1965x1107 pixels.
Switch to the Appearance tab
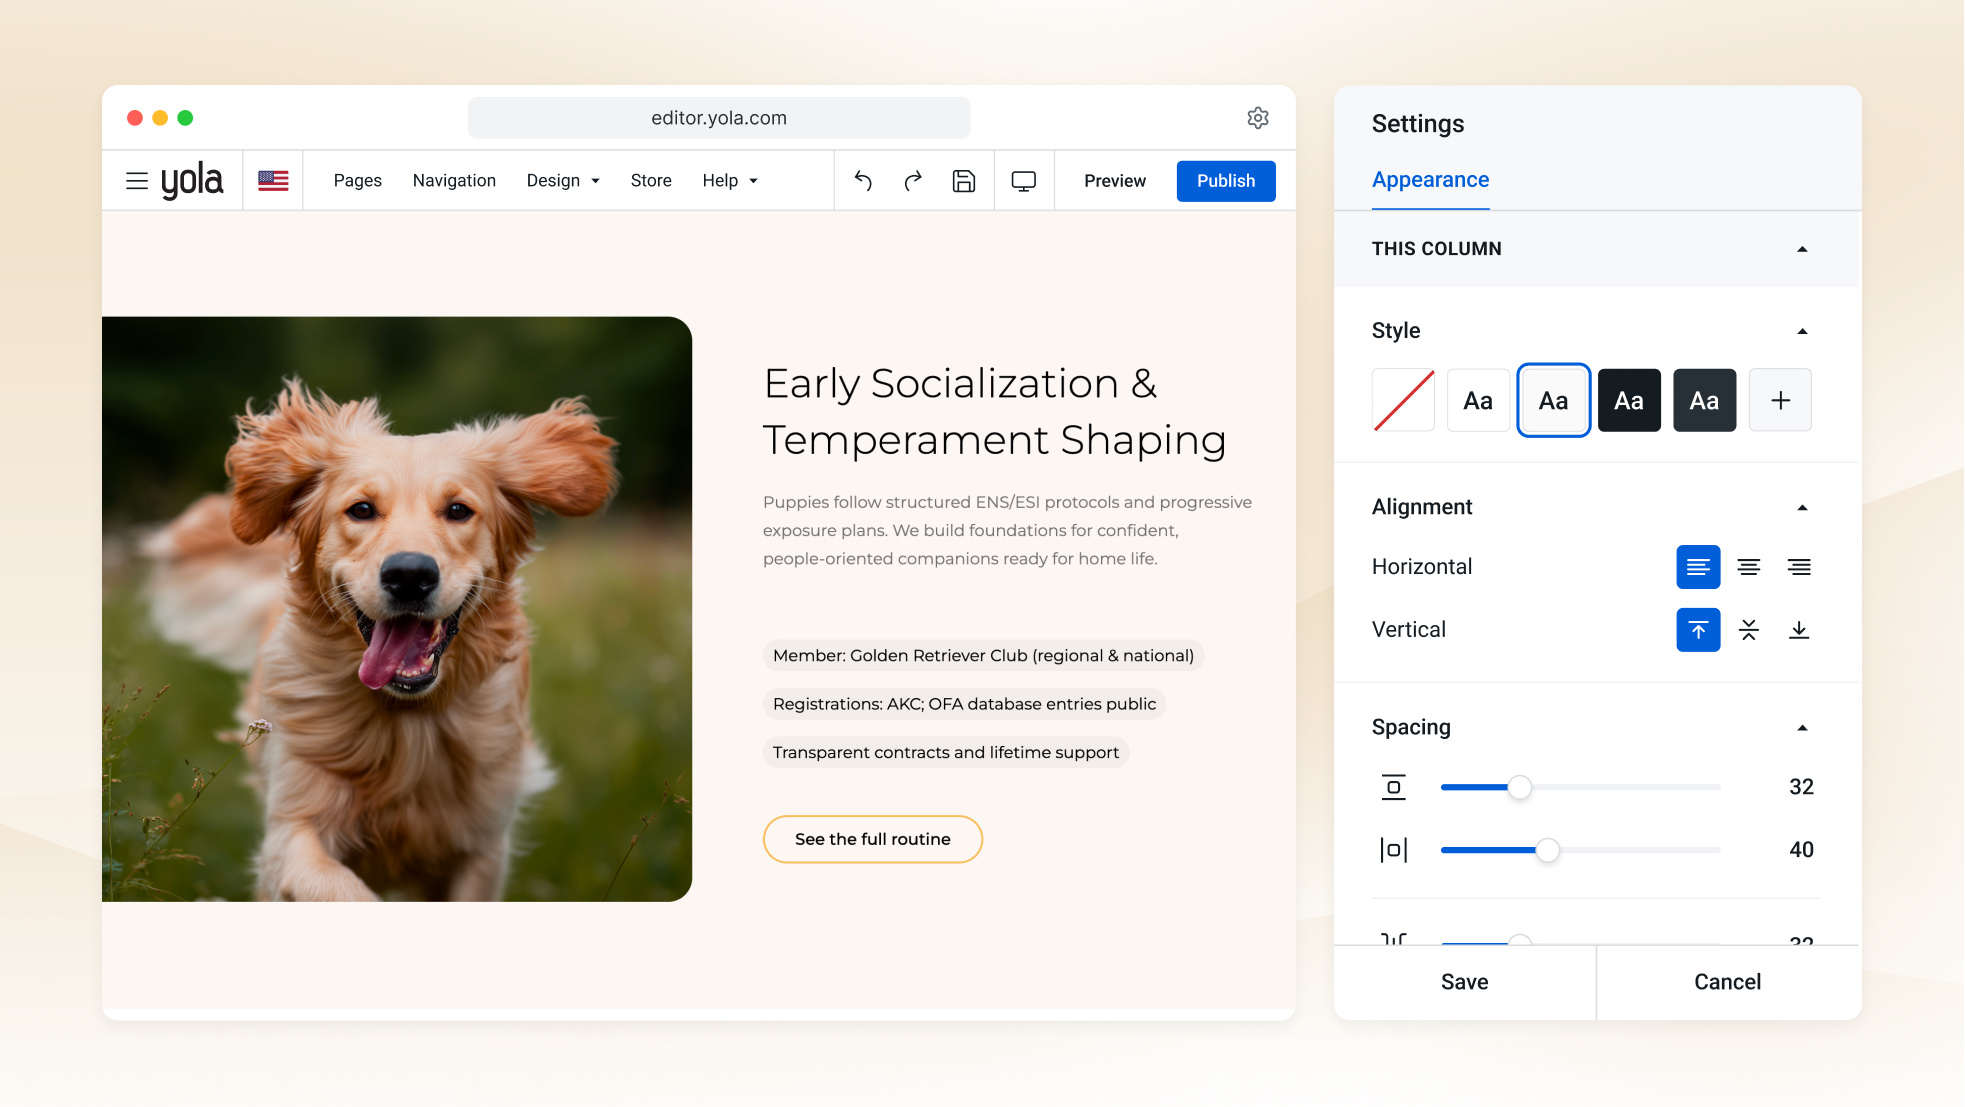click(1430, 180)
